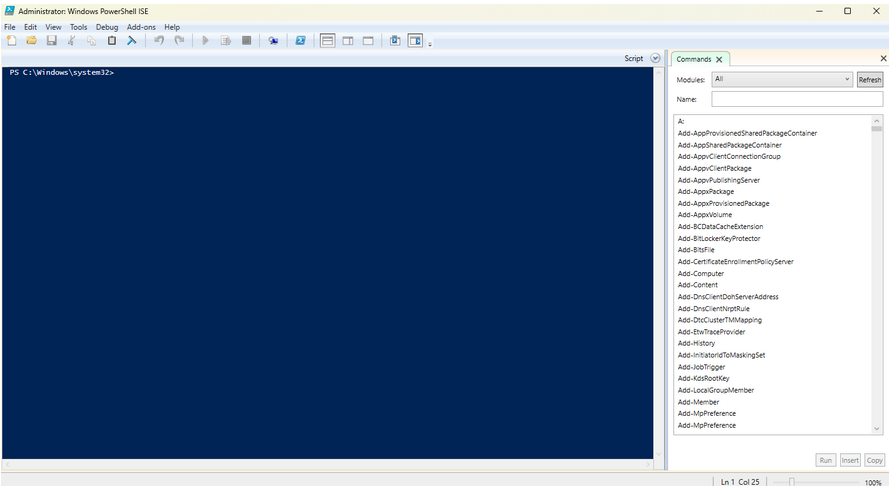The height and width of the screenshot is (494, 896).
Task: Open toolbar overflow options arrow
Action: (x=430, y=43)
